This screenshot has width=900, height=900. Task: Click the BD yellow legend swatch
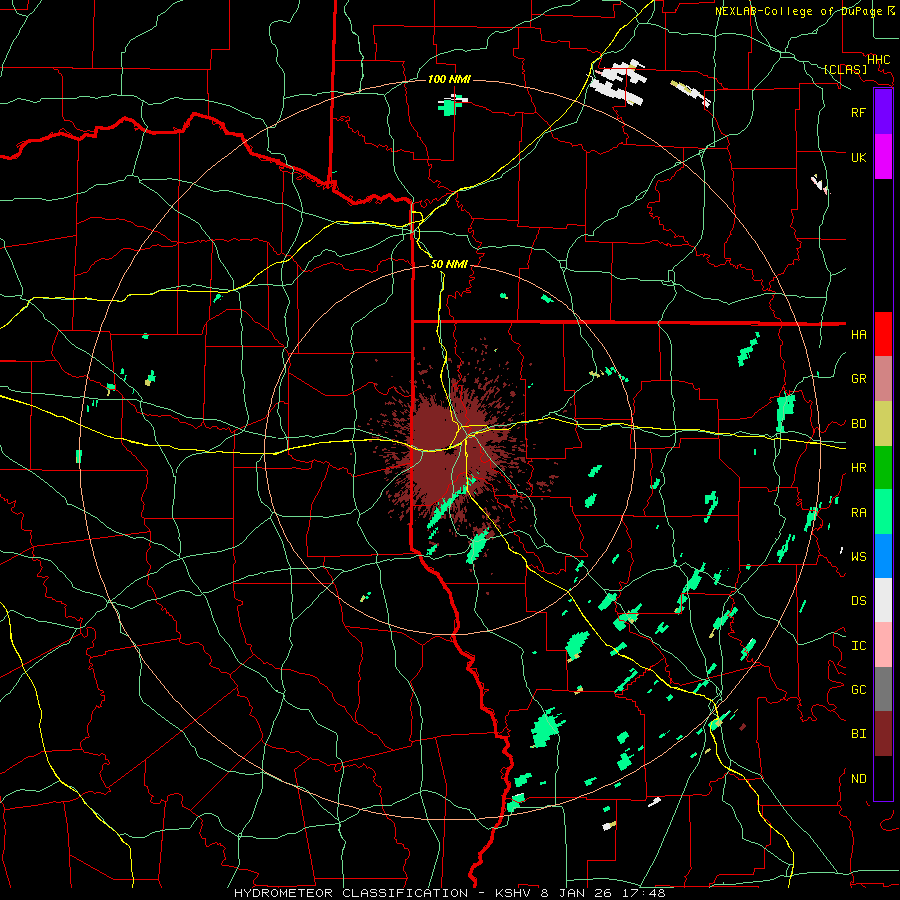pos(883,424)
